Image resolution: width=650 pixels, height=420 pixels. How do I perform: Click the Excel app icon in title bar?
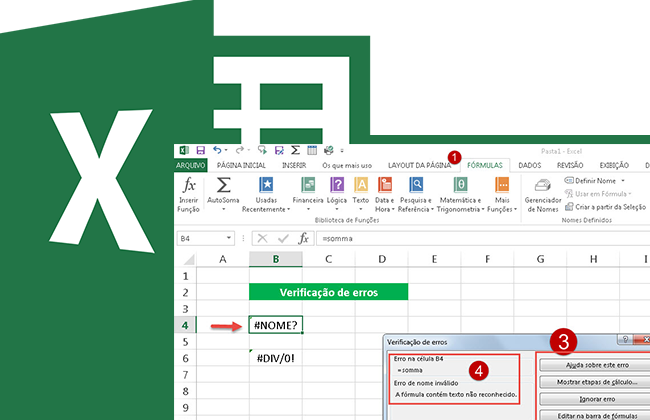tap(184, 150)
